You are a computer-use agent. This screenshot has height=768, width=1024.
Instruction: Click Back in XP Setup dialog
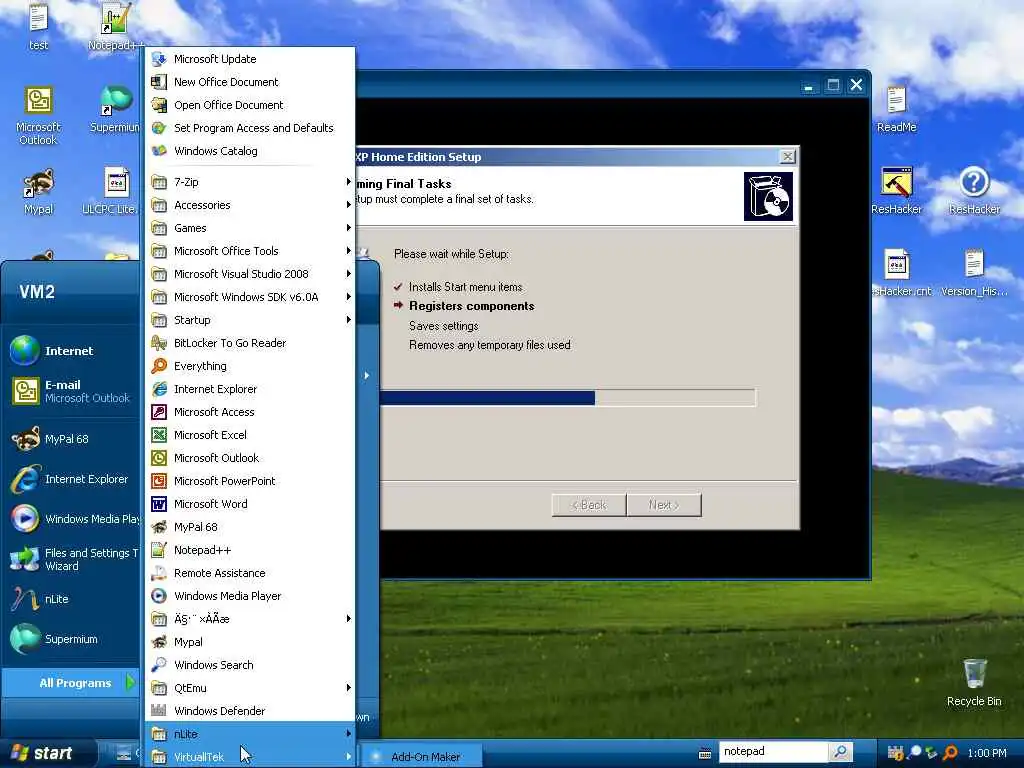(589, 505)
